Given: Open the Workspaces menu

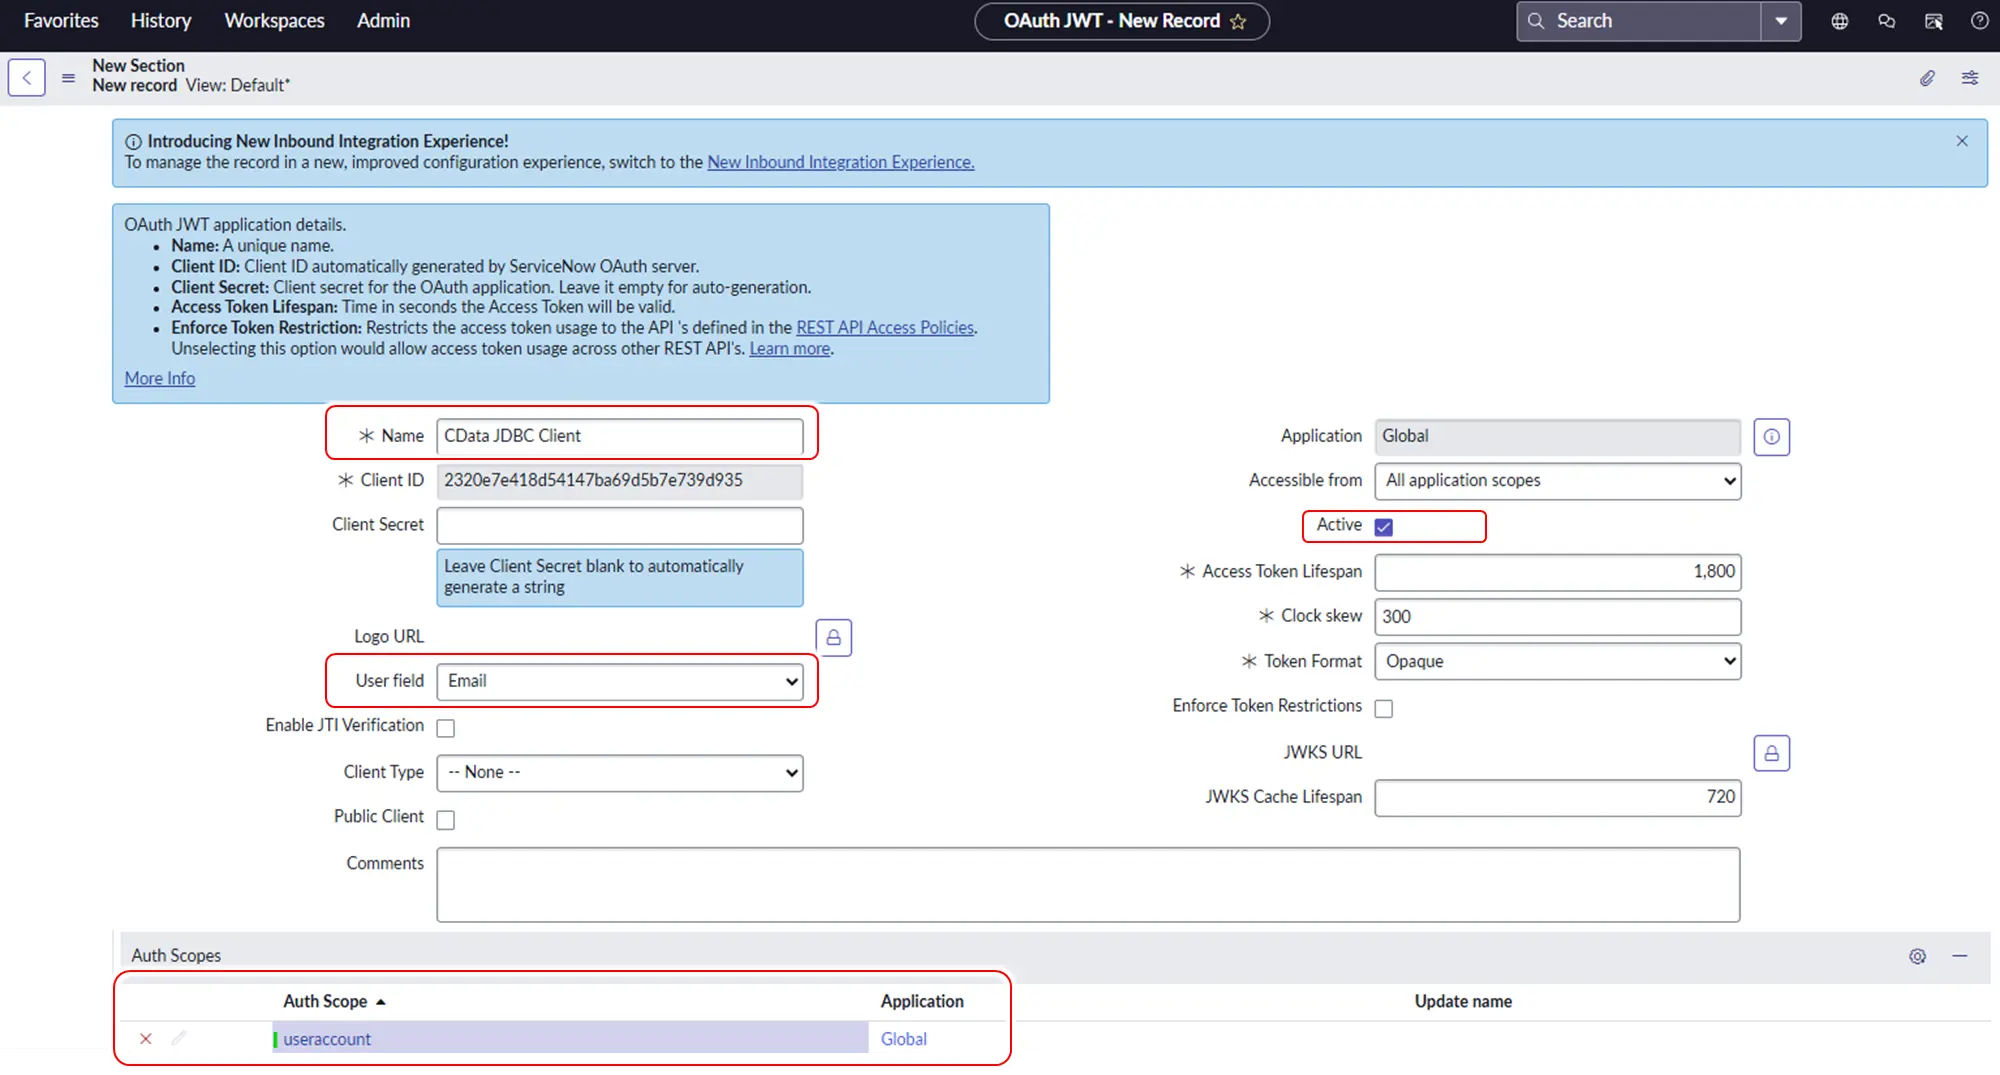Looking at the screenshot, I should tap(274, 21).
